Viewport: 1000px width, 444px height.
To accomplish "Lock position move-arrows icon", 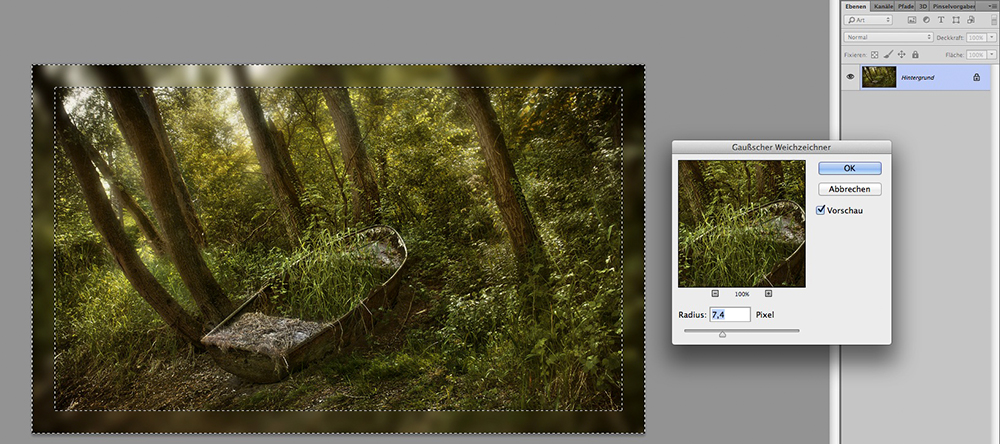I will 902,55.
